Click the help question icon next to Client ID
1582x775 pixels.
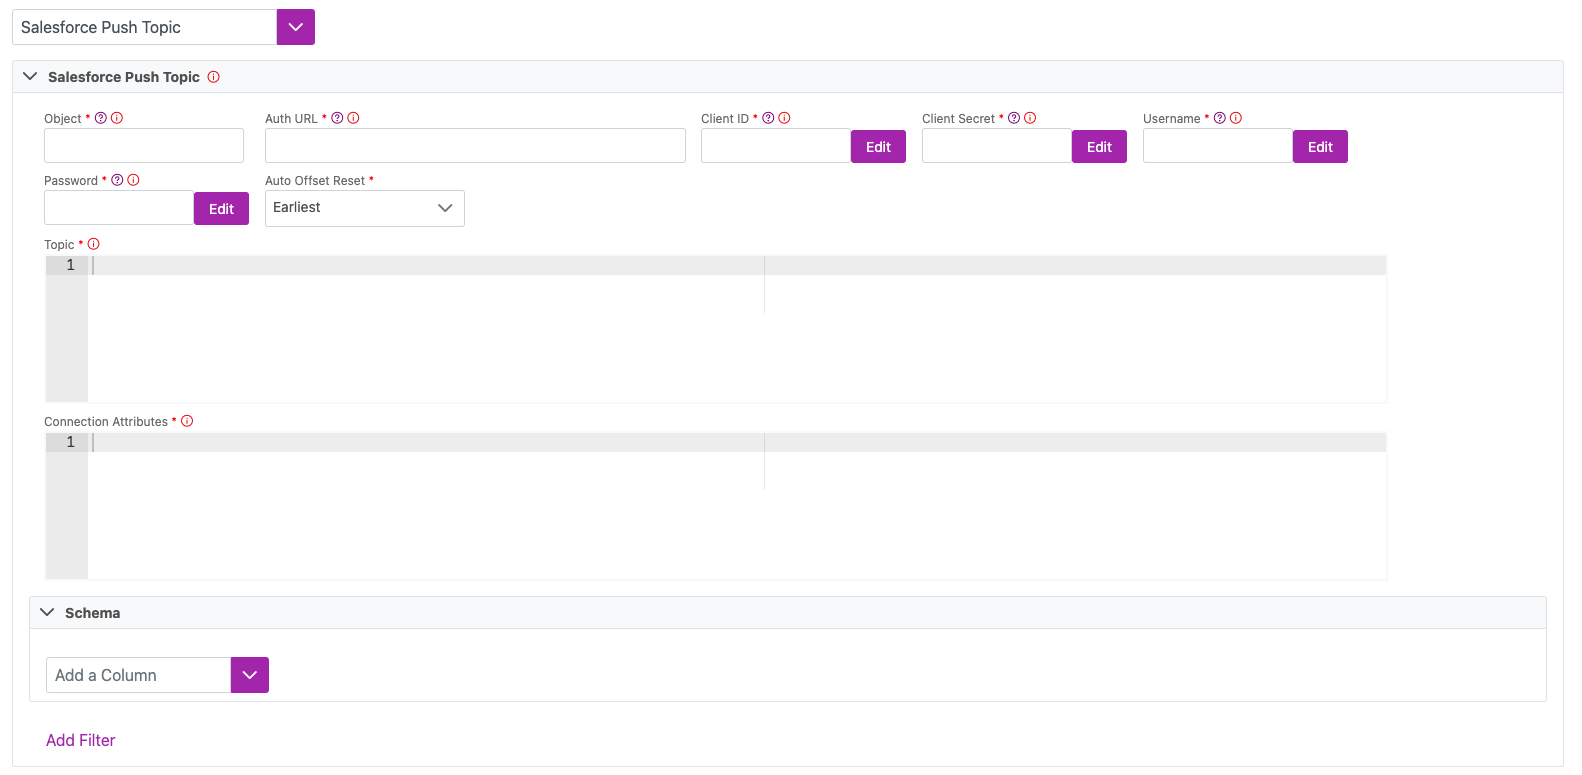coord(769,118)
